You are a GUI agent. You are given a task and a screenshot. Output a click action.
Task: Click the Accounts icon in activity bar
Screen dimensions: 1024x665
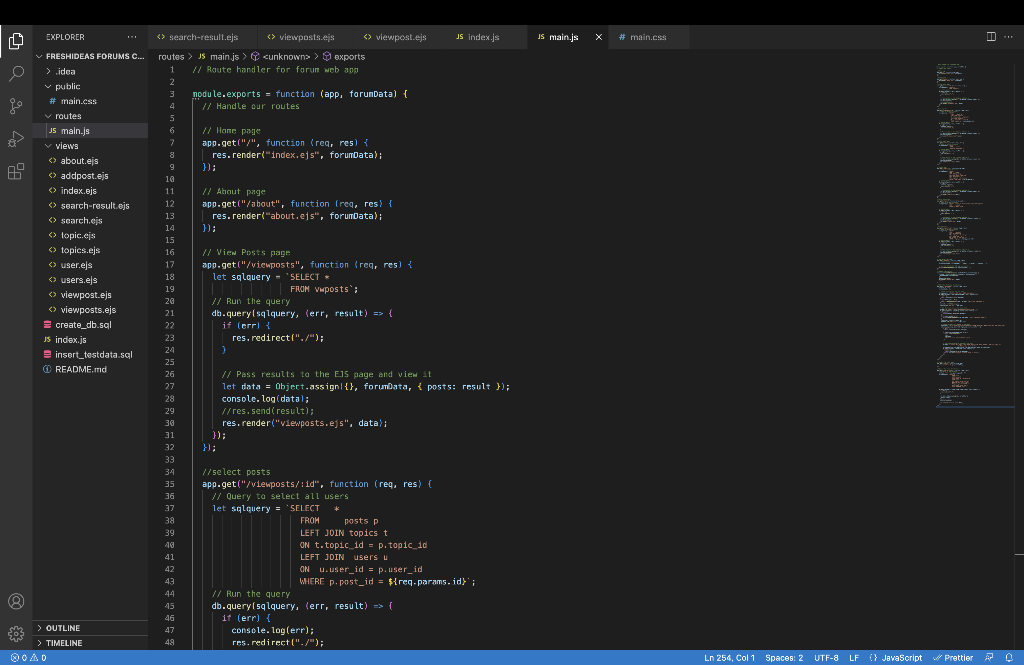click(16, 601)
